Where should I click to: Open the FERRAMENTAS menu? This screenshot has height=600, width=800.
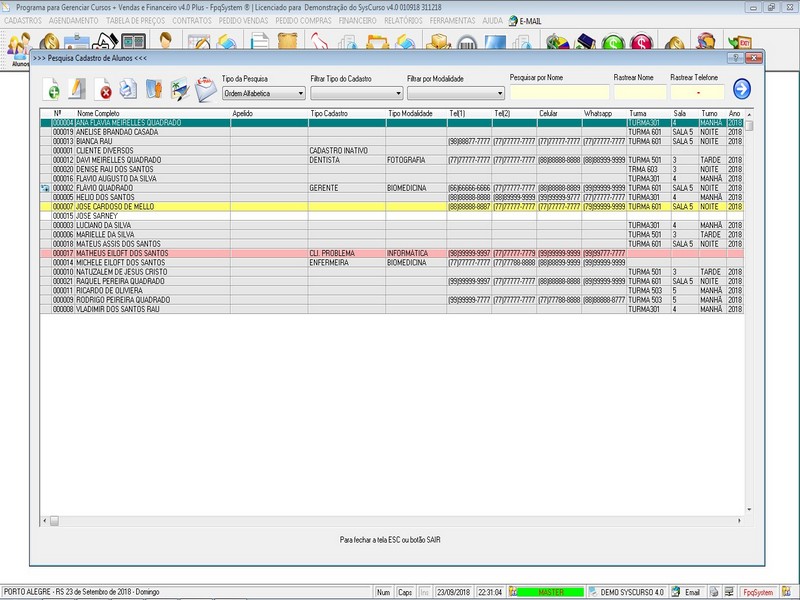[452, 21]
